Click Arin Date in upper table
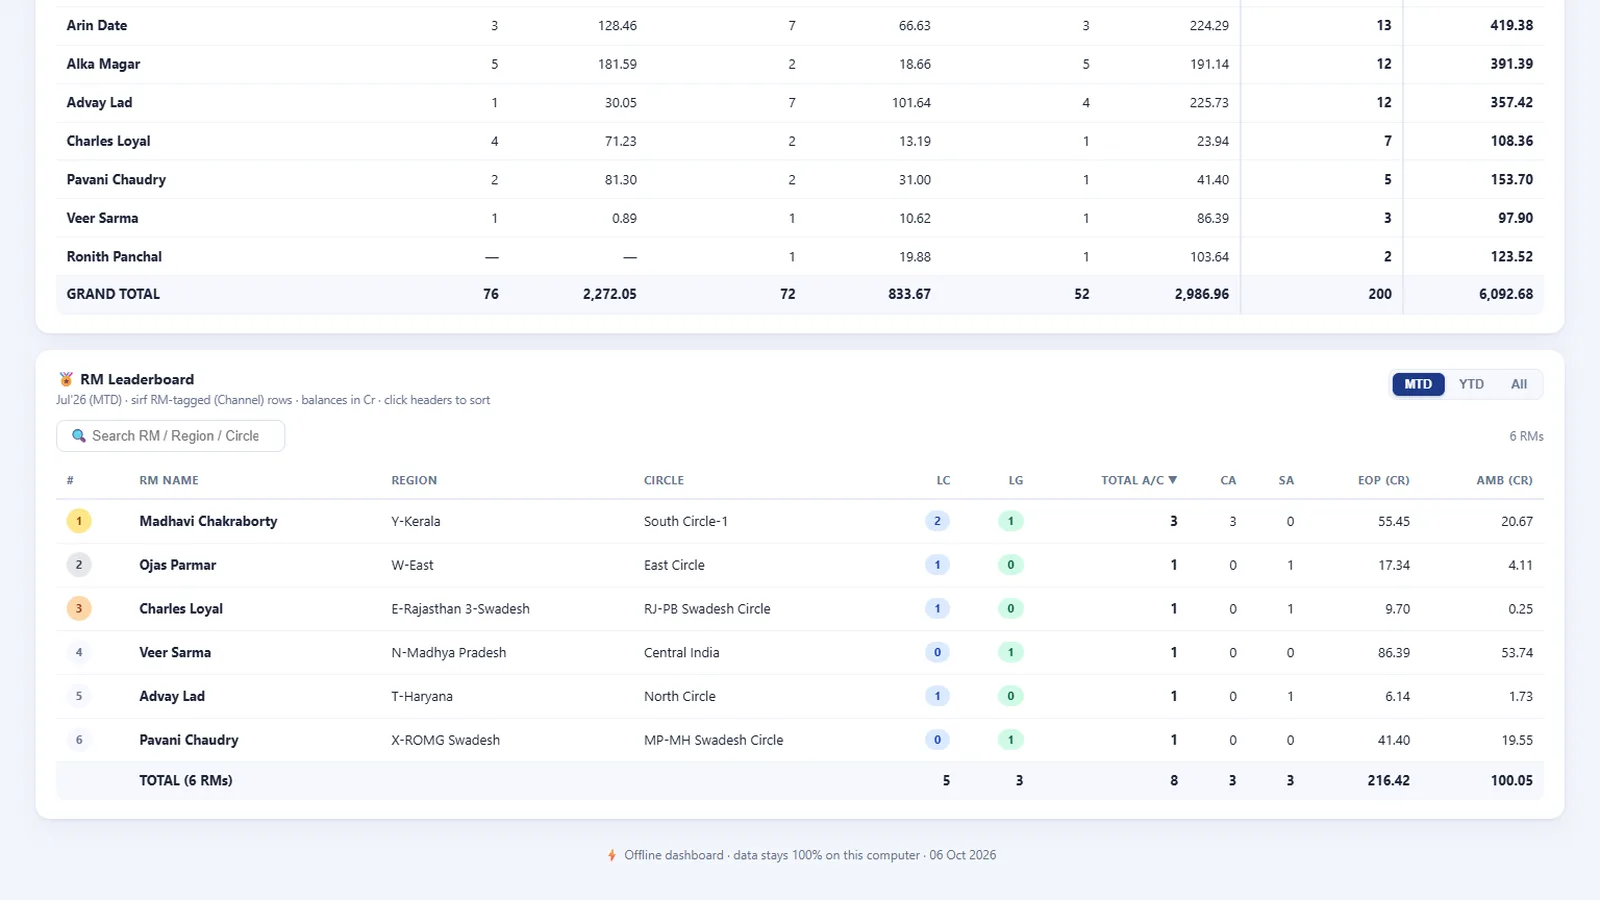 pos(97,25)
